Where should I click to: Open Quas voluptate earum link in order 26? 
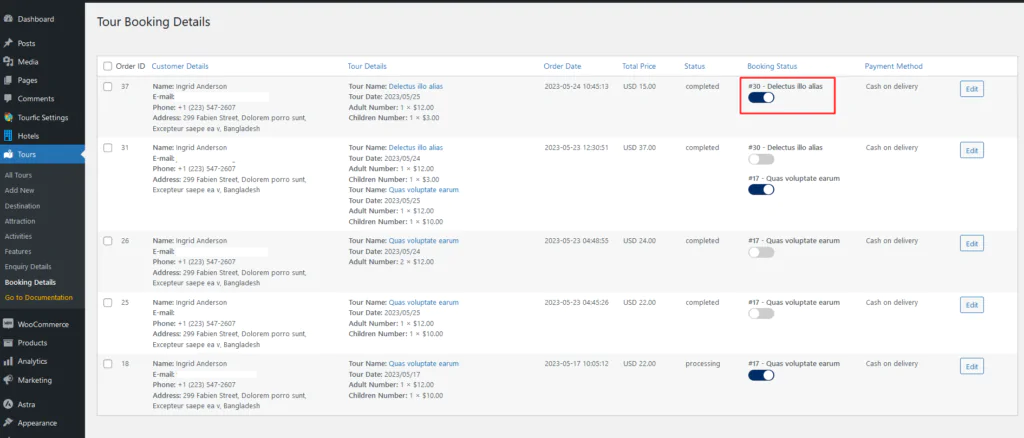[424, 240]
